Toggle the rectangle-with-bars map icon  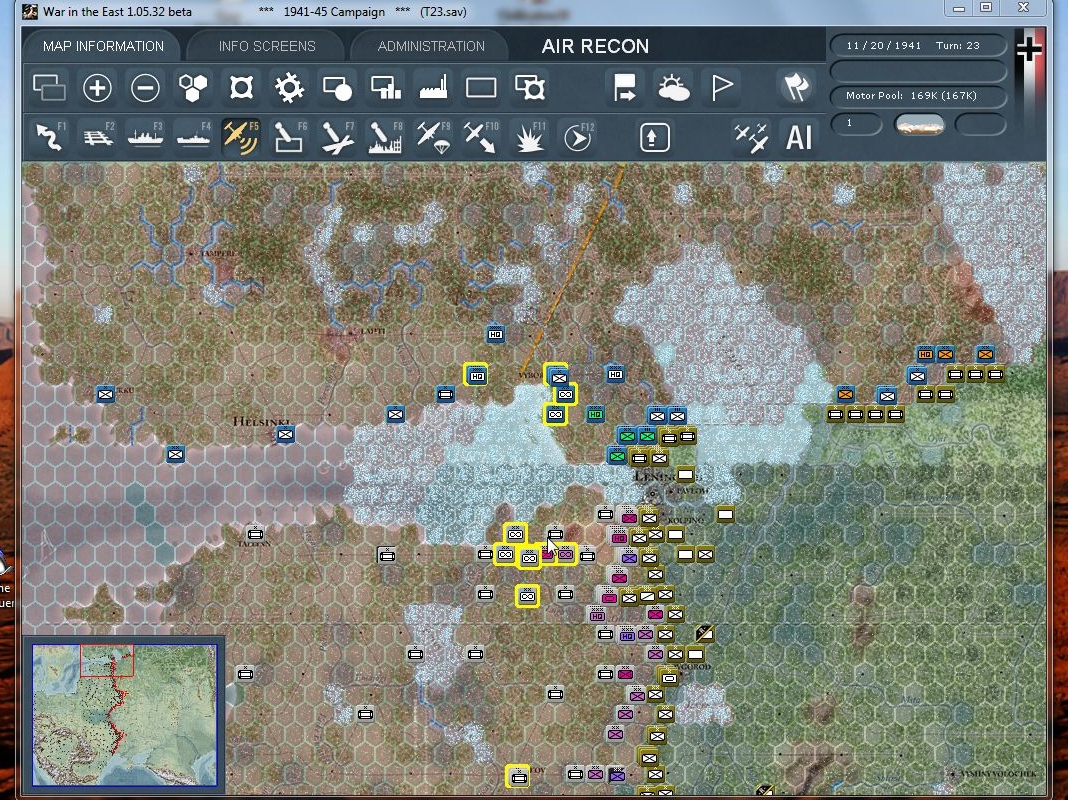pyautogui.click(x=386, y=88)
